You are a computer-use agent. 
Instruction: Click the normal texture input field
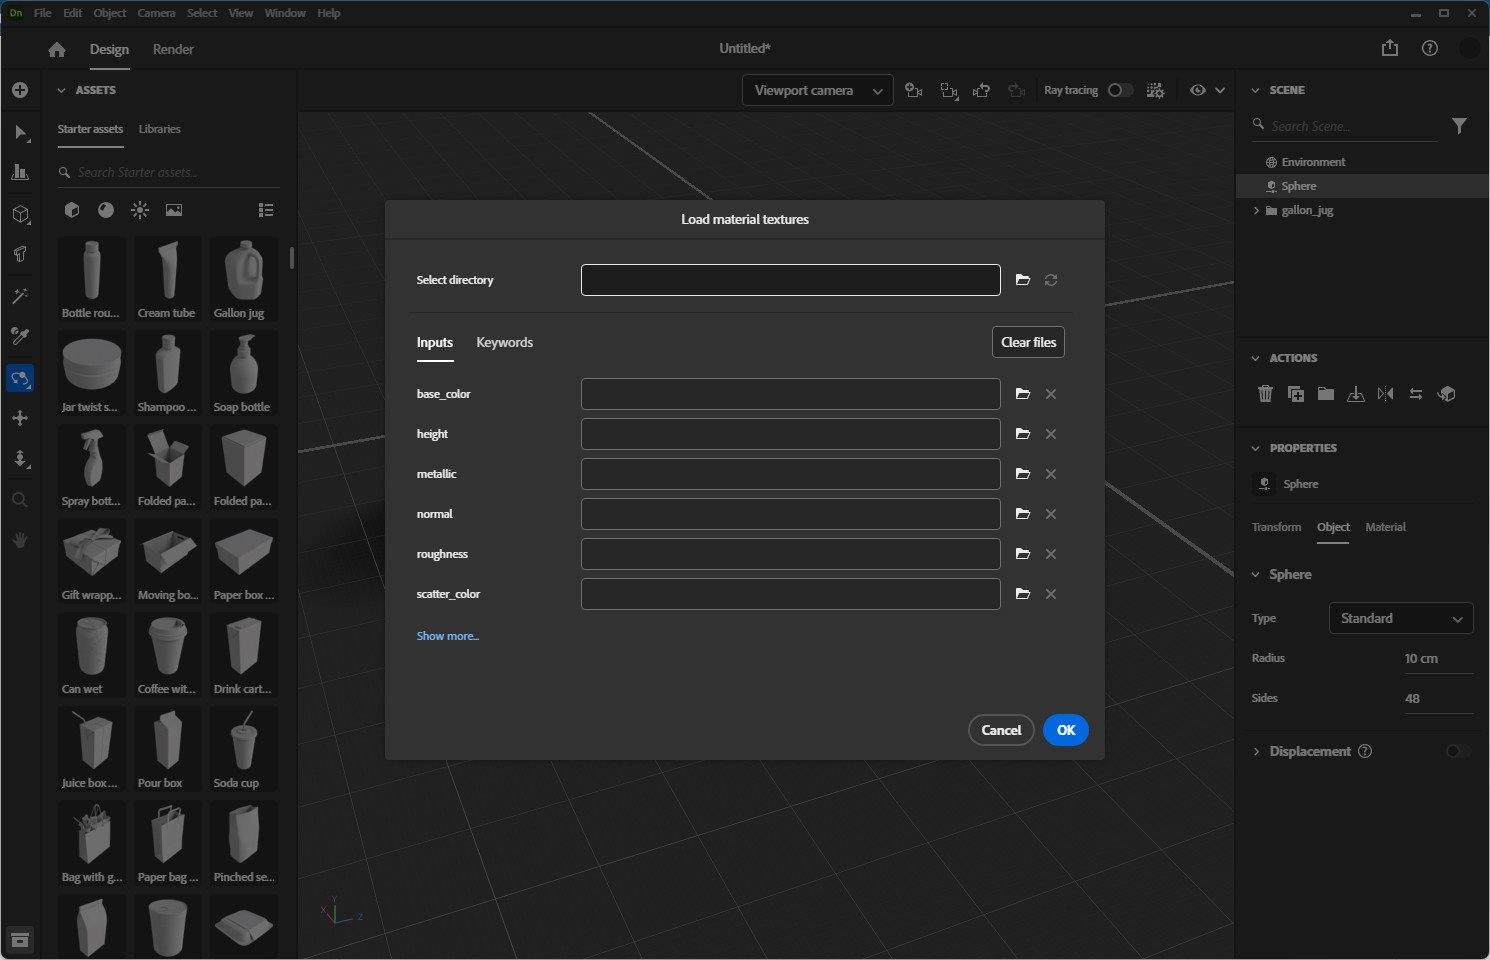pos(790,514)
